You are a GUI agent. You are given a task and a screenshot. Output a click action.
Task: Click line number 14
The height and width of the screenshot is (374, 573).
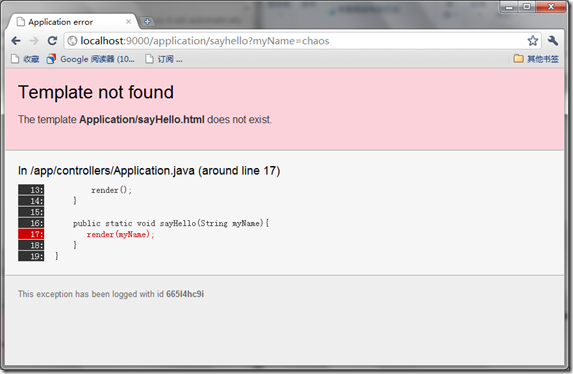(31, 201)
